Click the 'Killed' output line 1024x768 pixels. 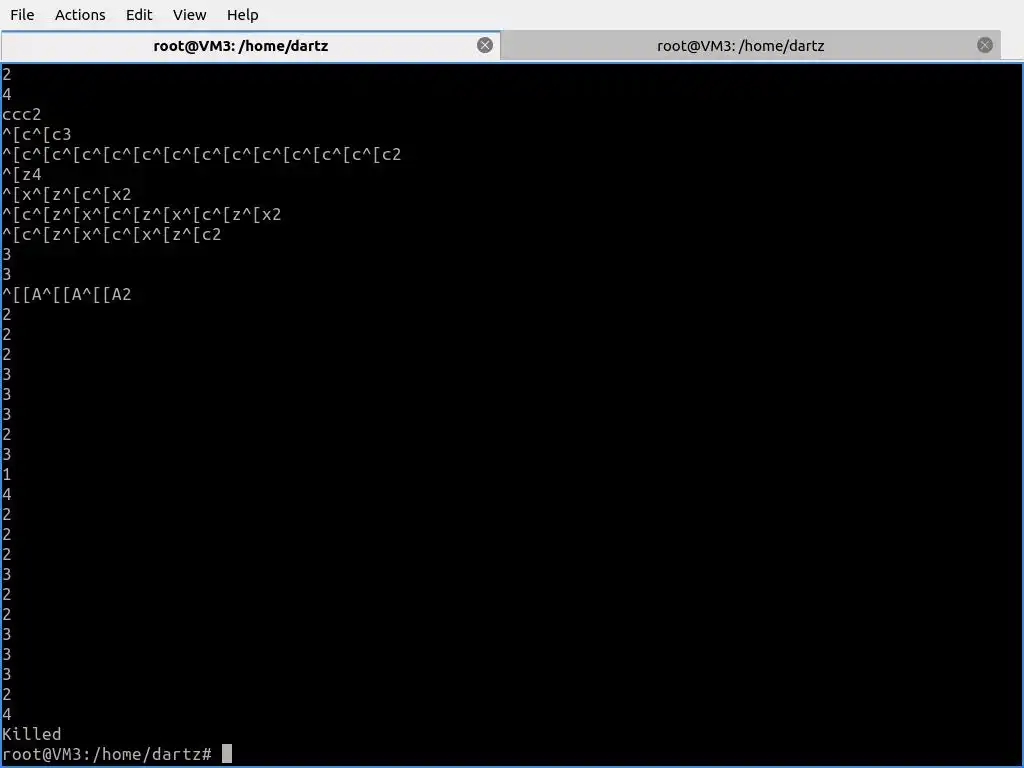click(31, 734)
